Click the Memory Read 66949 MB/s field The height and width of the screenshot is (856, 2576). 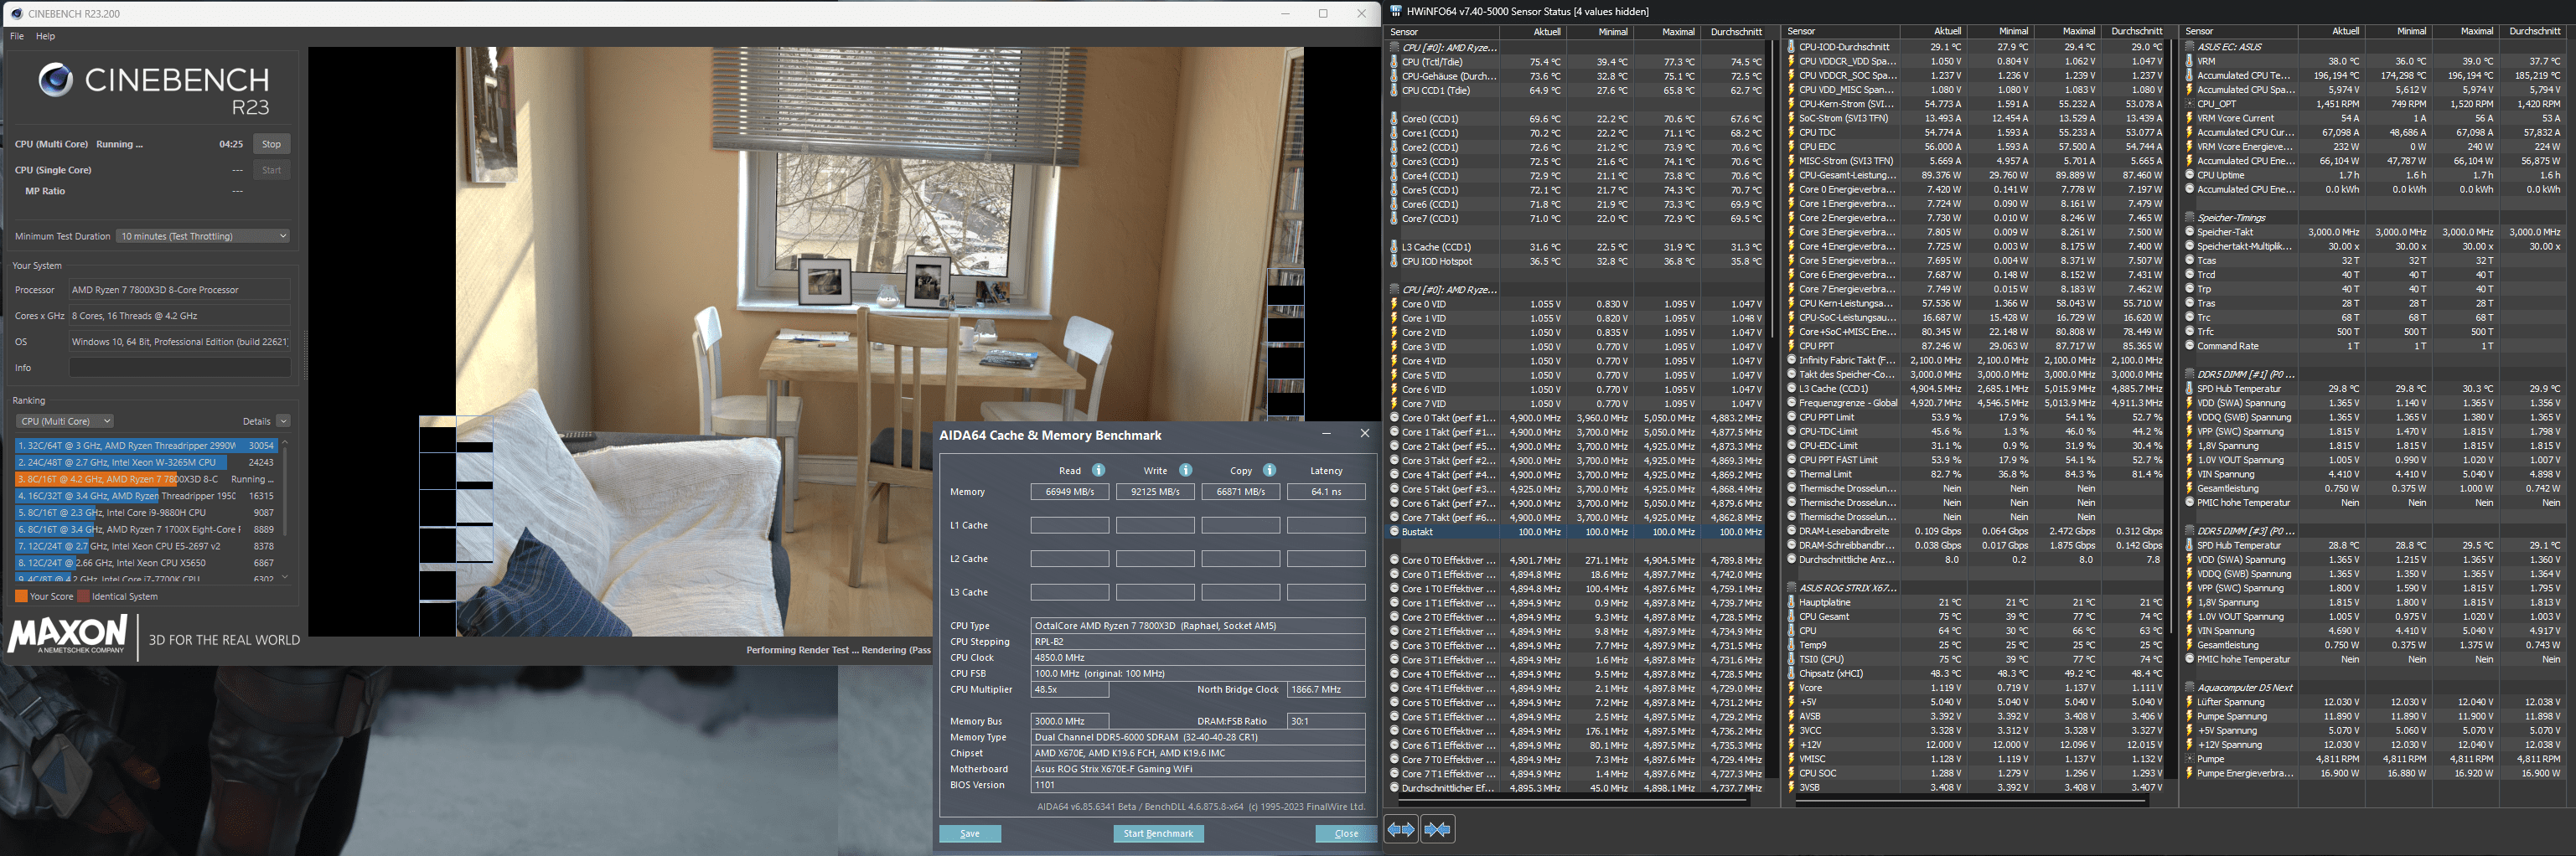(1070, 492)
